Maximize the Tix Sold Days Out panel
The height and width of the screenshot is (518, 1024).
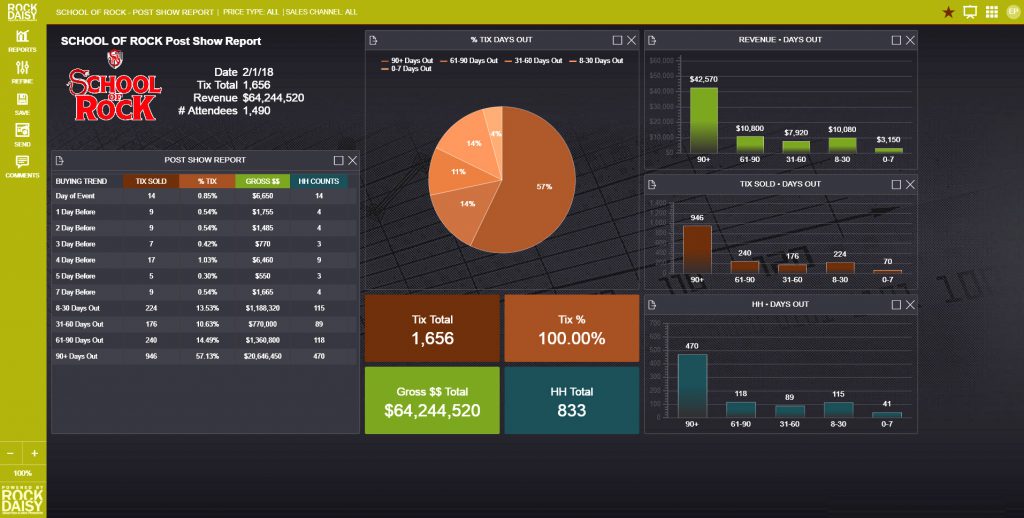(896, 184)
